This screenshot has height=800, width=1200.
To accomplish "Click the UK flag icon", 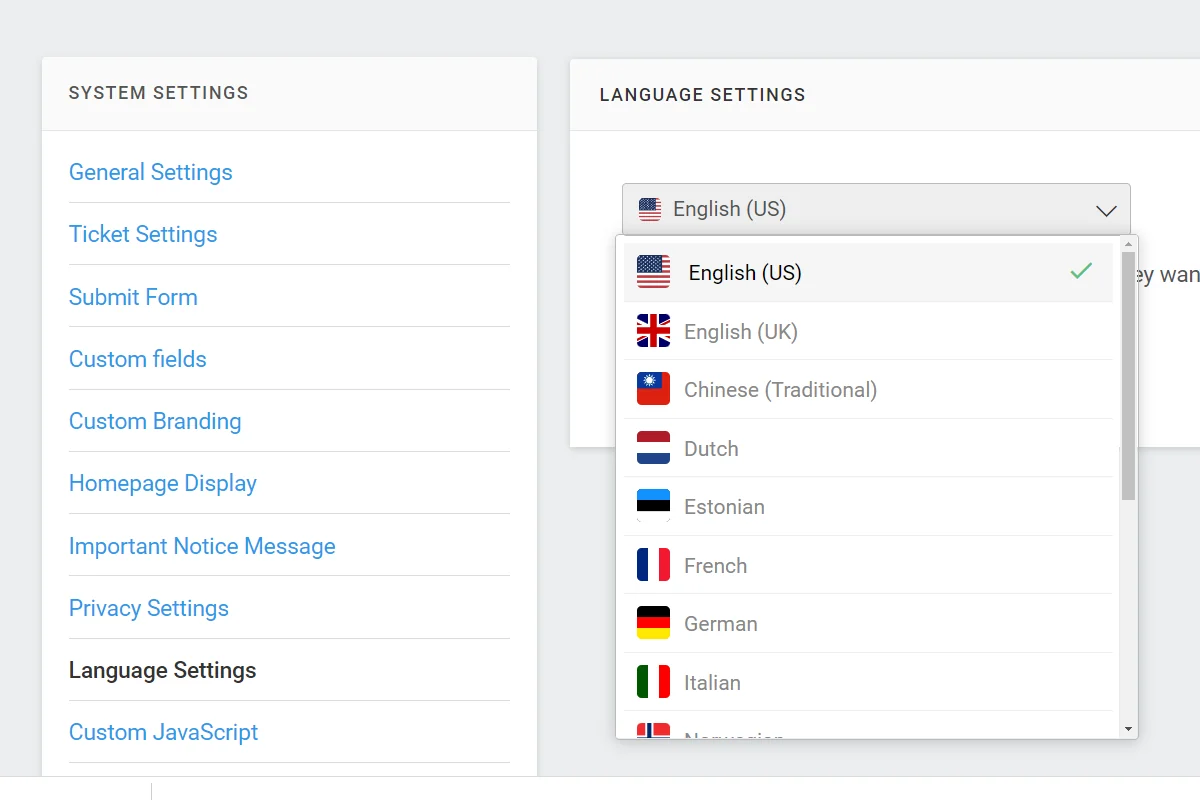I will 653,331.
